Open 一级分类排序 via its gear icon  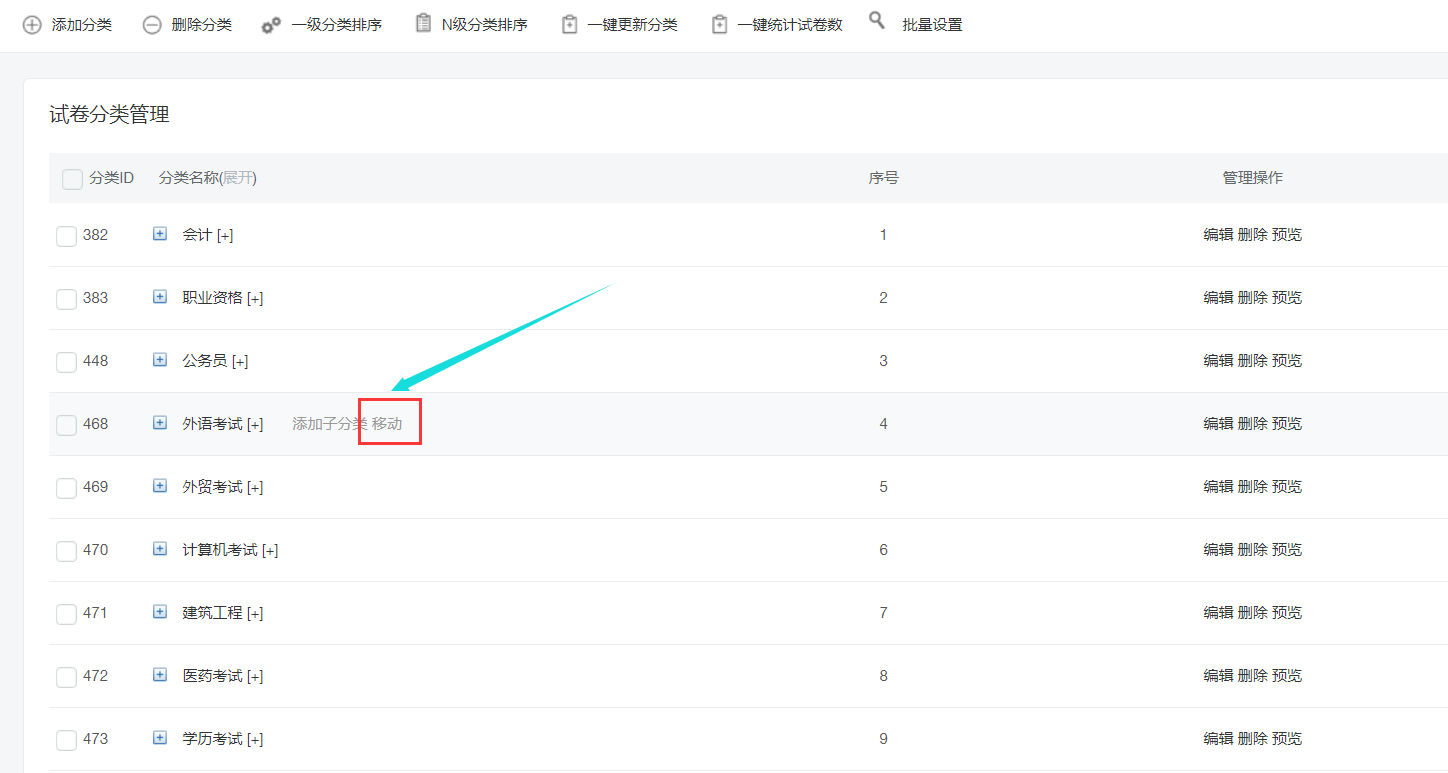(x=270, y=24)
